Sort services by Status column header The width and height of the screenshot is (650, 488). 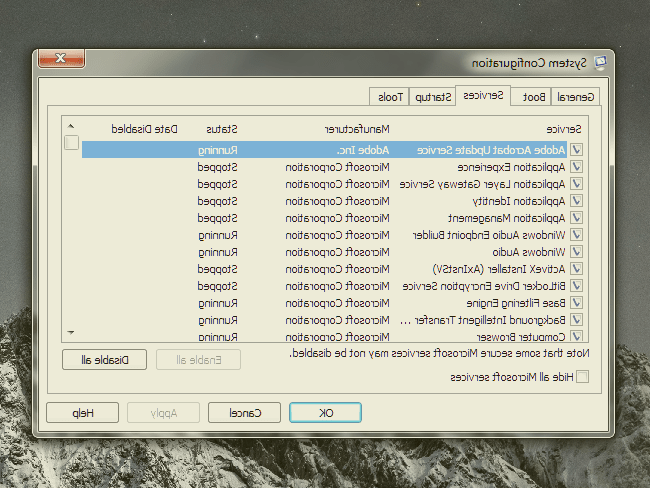[220, 129]
